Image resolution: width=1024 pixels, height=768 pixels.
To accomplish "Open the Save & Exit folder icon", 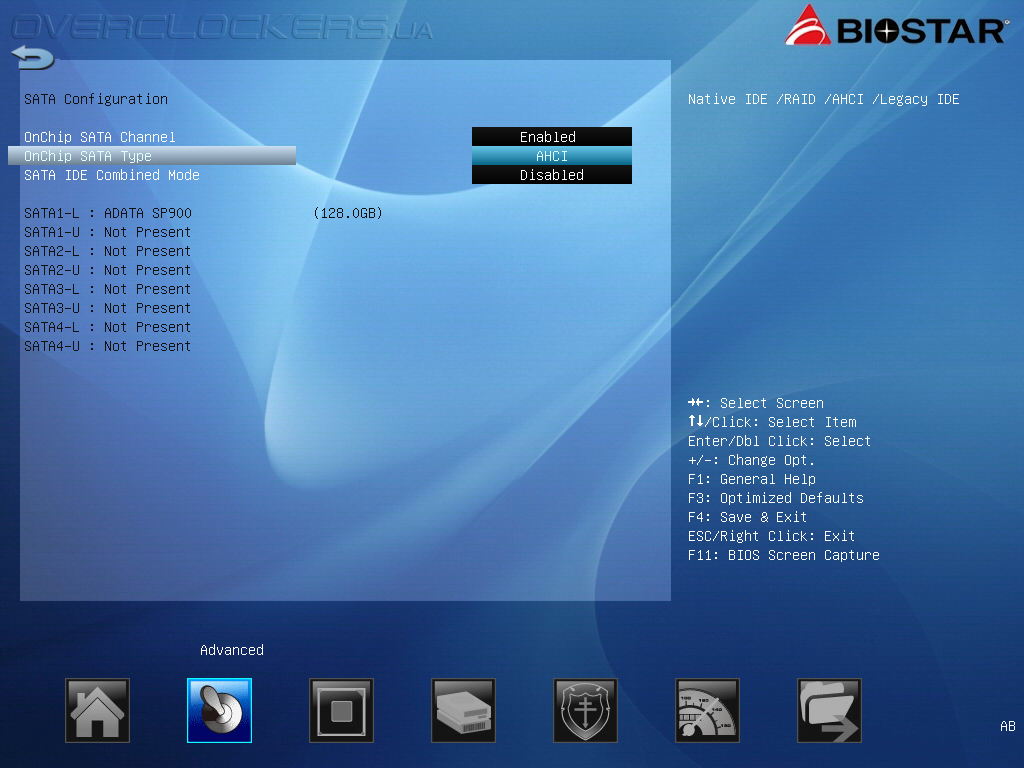I will (x=829, y=711).
